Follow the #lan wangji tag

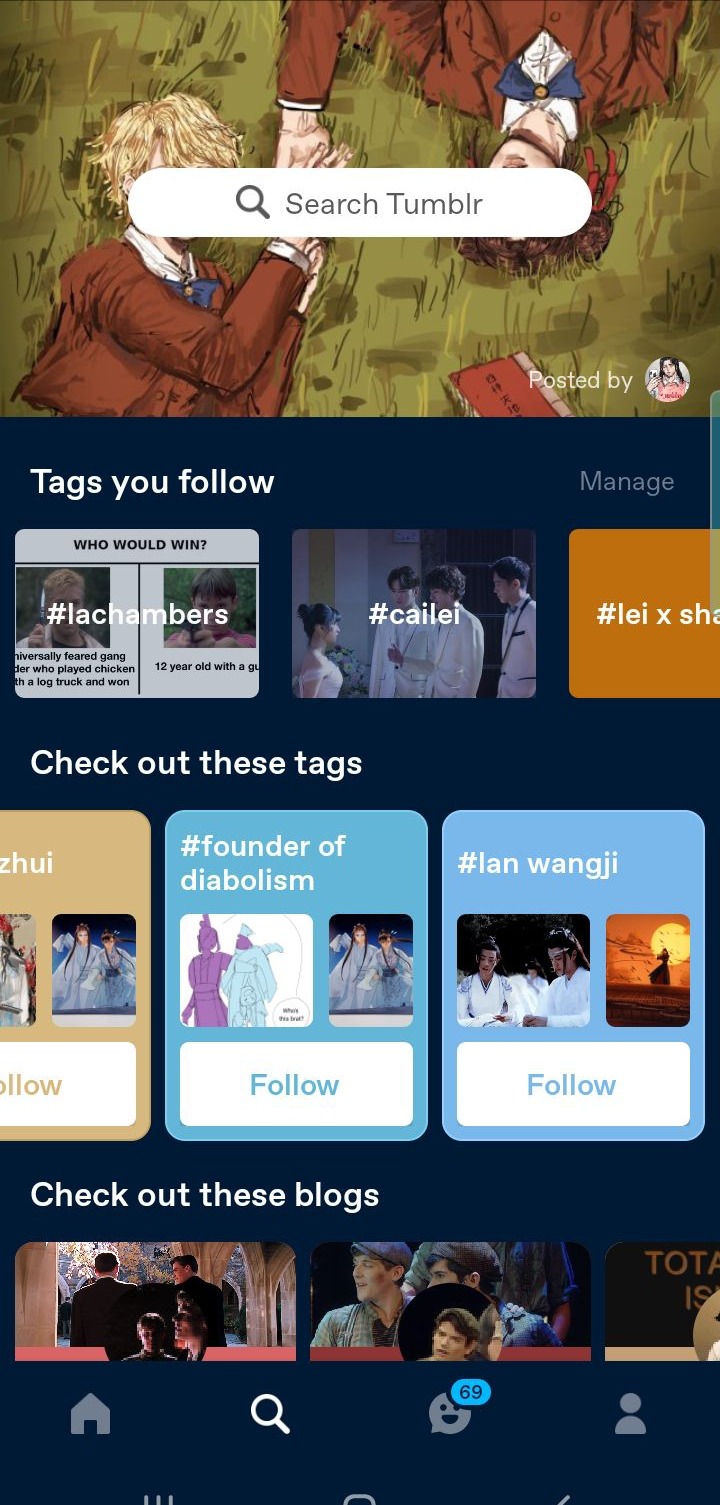pyautogui.click(x=573, y=1084)
